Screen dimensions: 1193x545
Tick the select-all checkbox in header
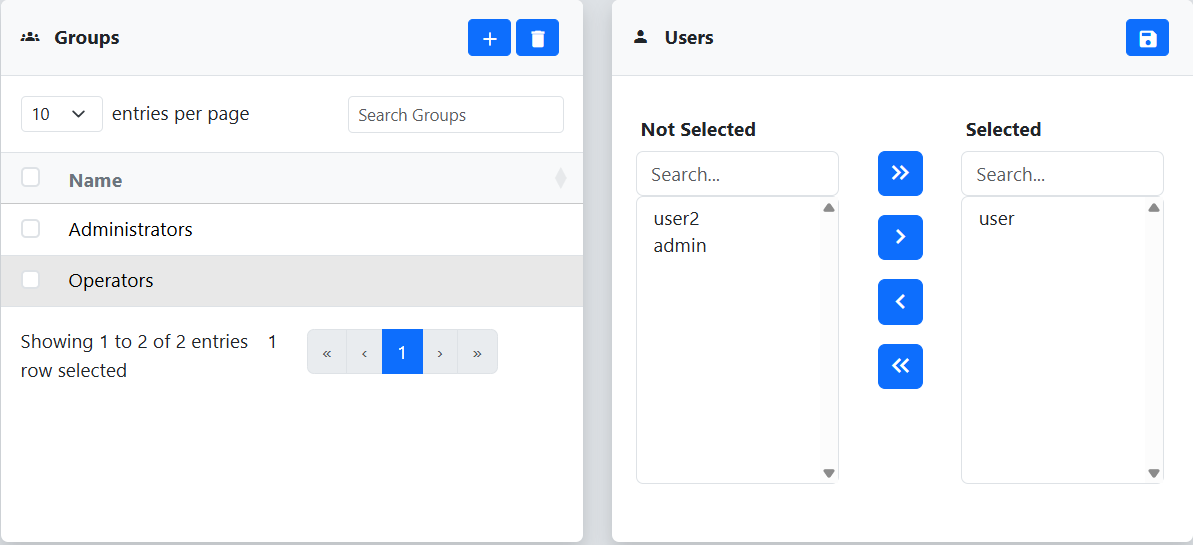(x=30, y=177)
